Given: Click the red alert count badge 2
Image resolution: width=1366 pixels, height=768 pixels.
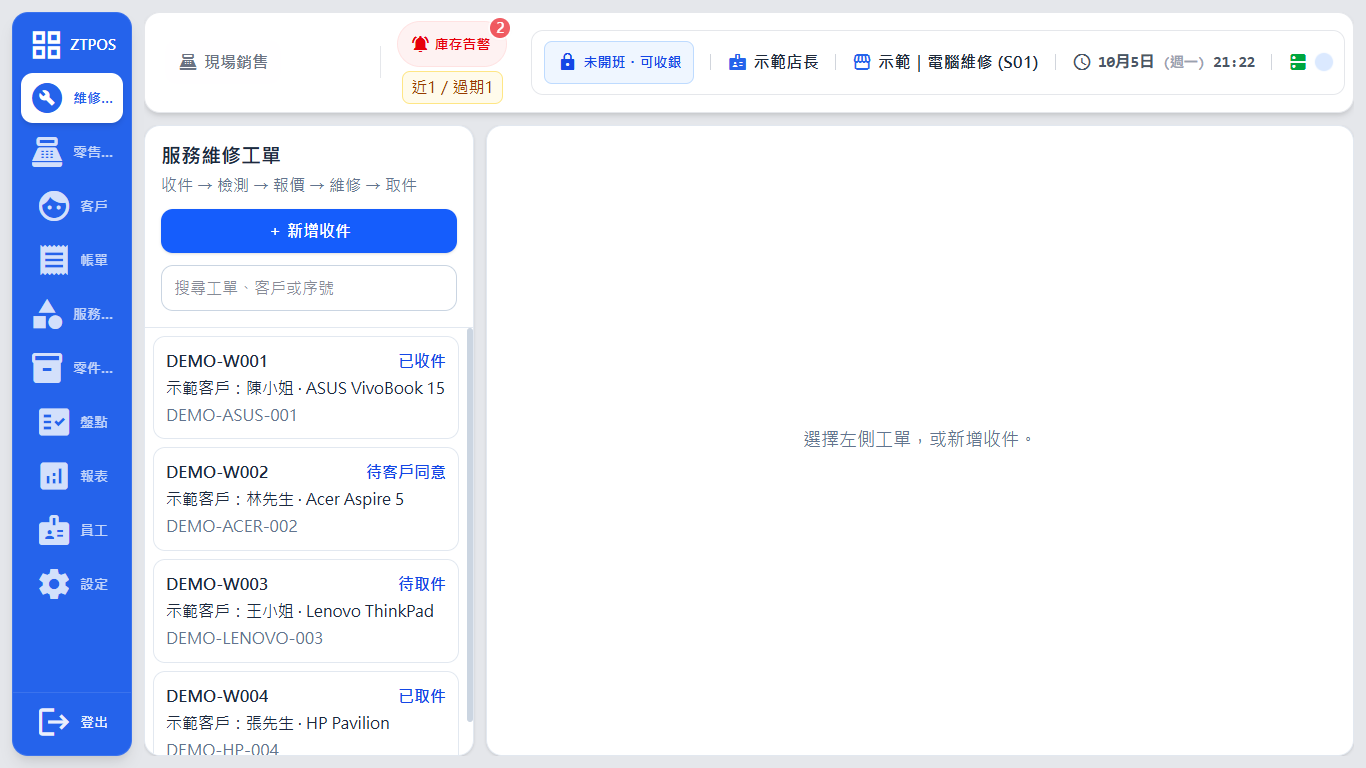Looking at the screenshot, I should pos(500,28).
